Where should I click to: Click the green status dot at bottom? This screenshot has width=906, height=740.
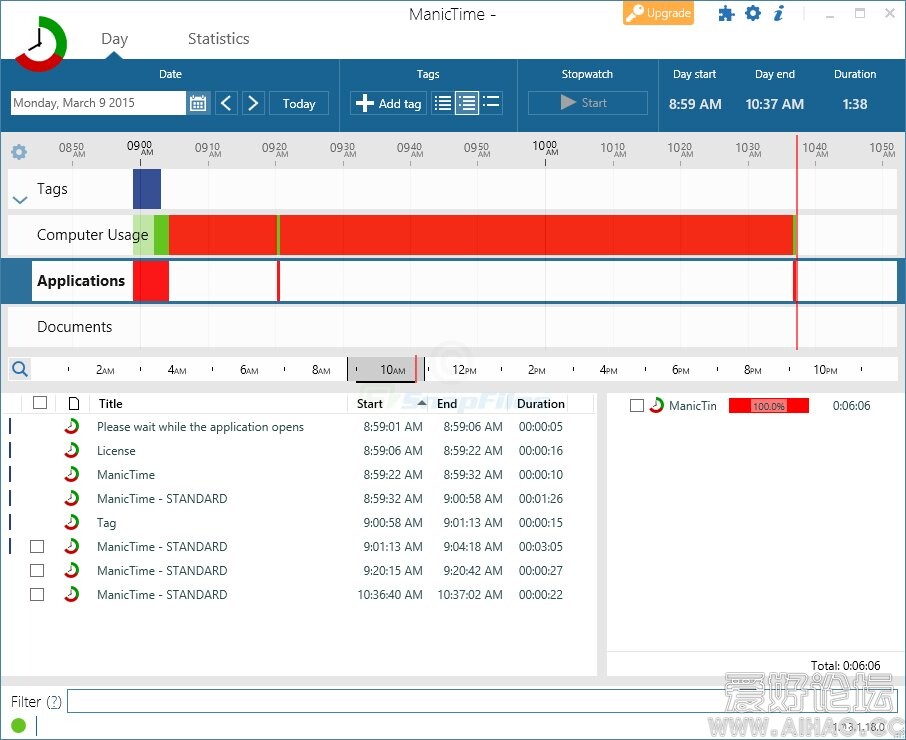[18, 725]
